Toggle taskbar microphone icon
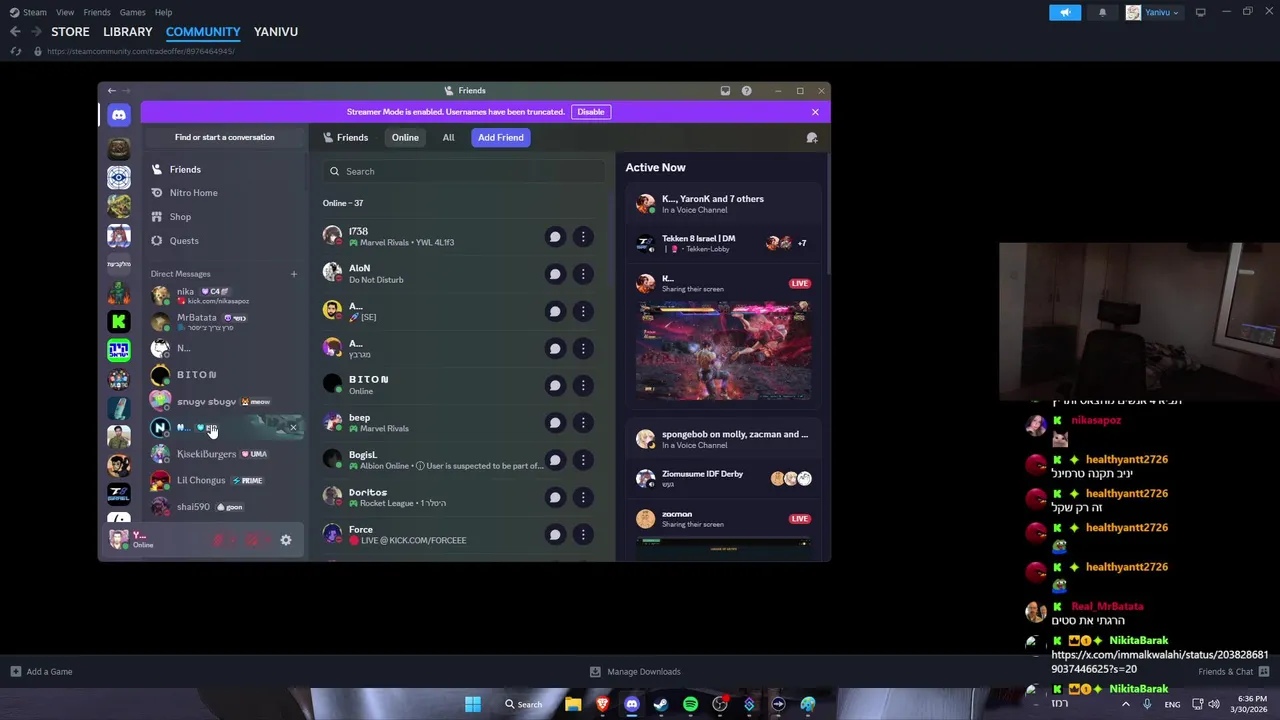 1147,704
